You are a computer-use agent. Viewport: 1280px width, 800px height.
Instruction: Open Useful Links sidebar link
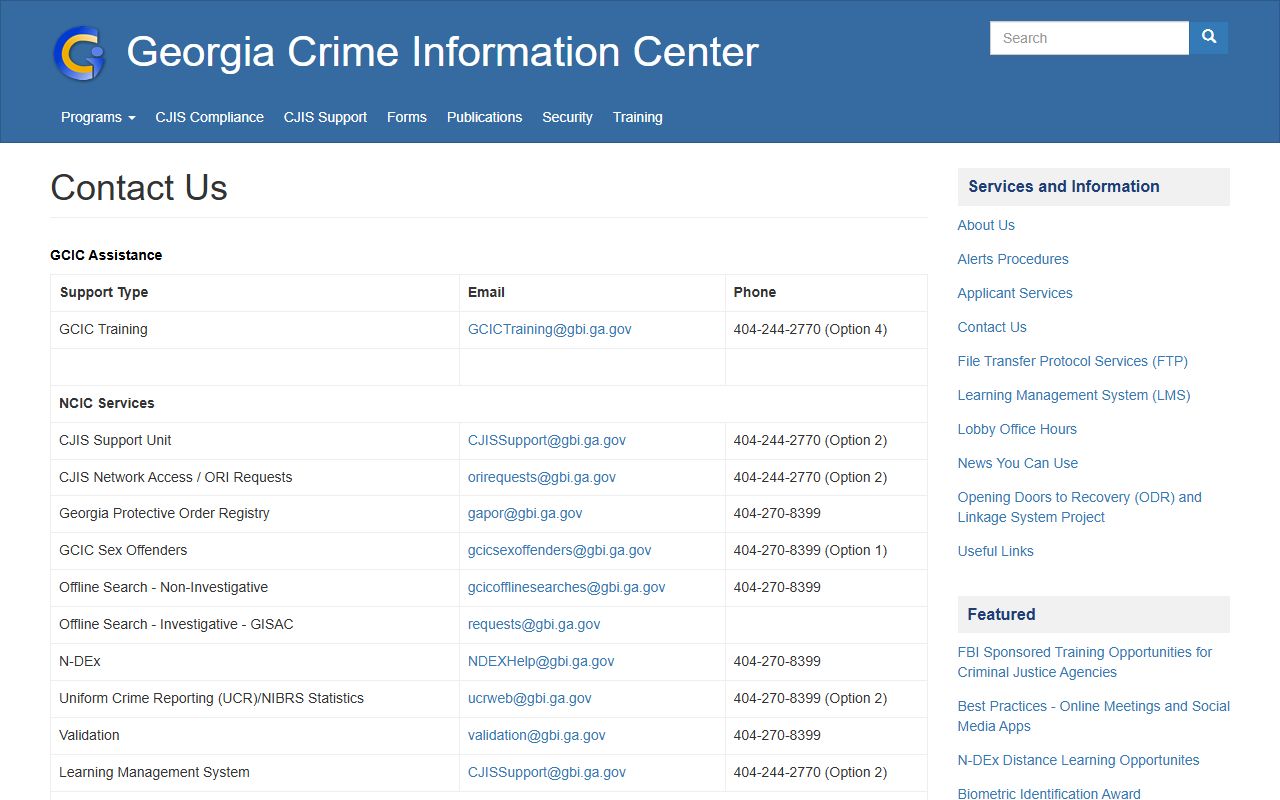point(996,551)
